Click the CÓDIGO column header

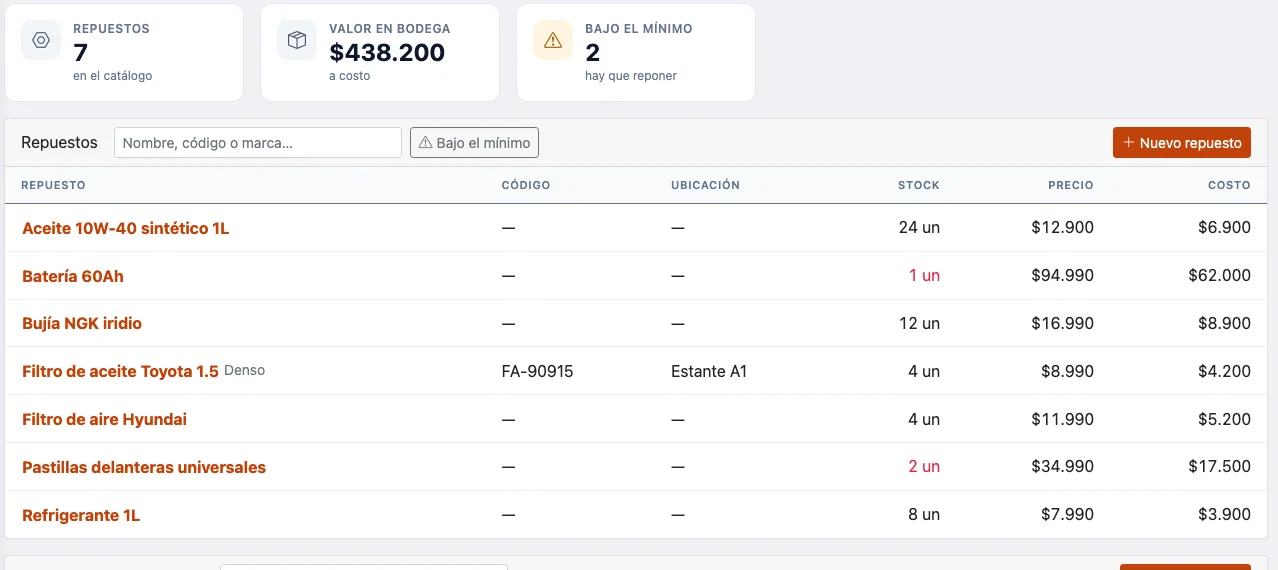tap(526, 185)
